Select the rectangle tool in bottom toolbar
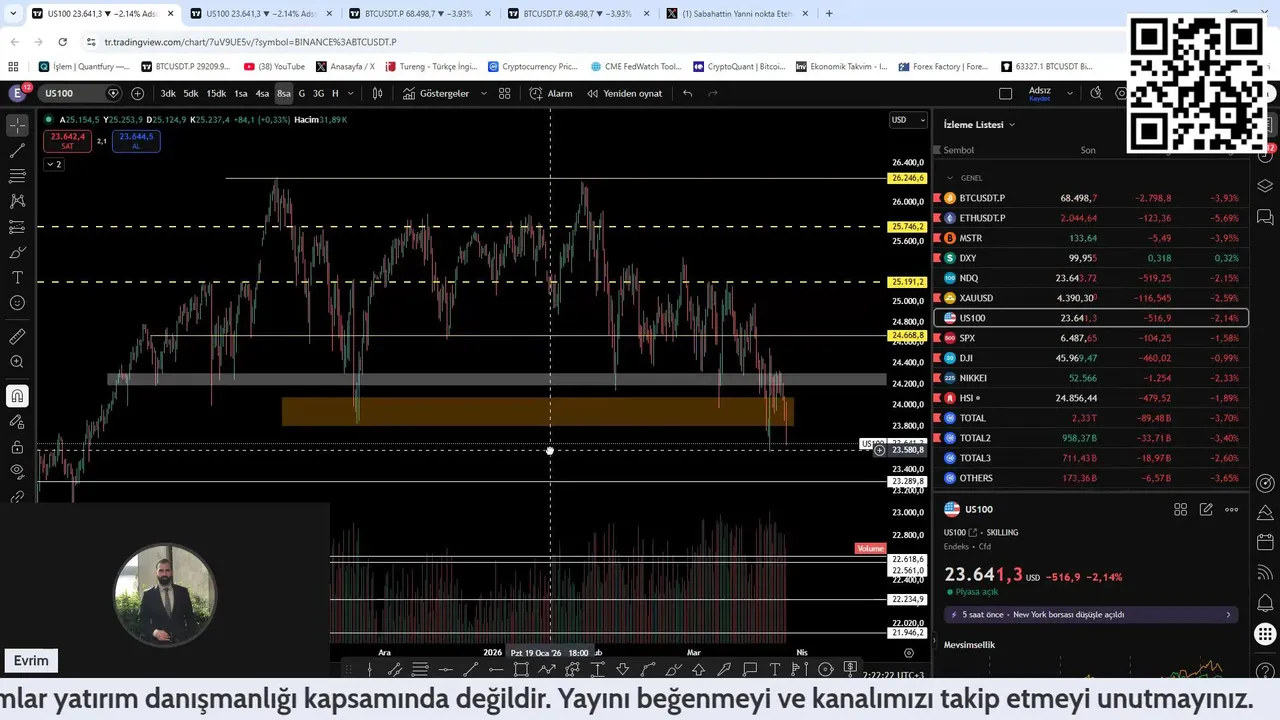This screenshot has width=1280, height=720. [x=521, y=669]
